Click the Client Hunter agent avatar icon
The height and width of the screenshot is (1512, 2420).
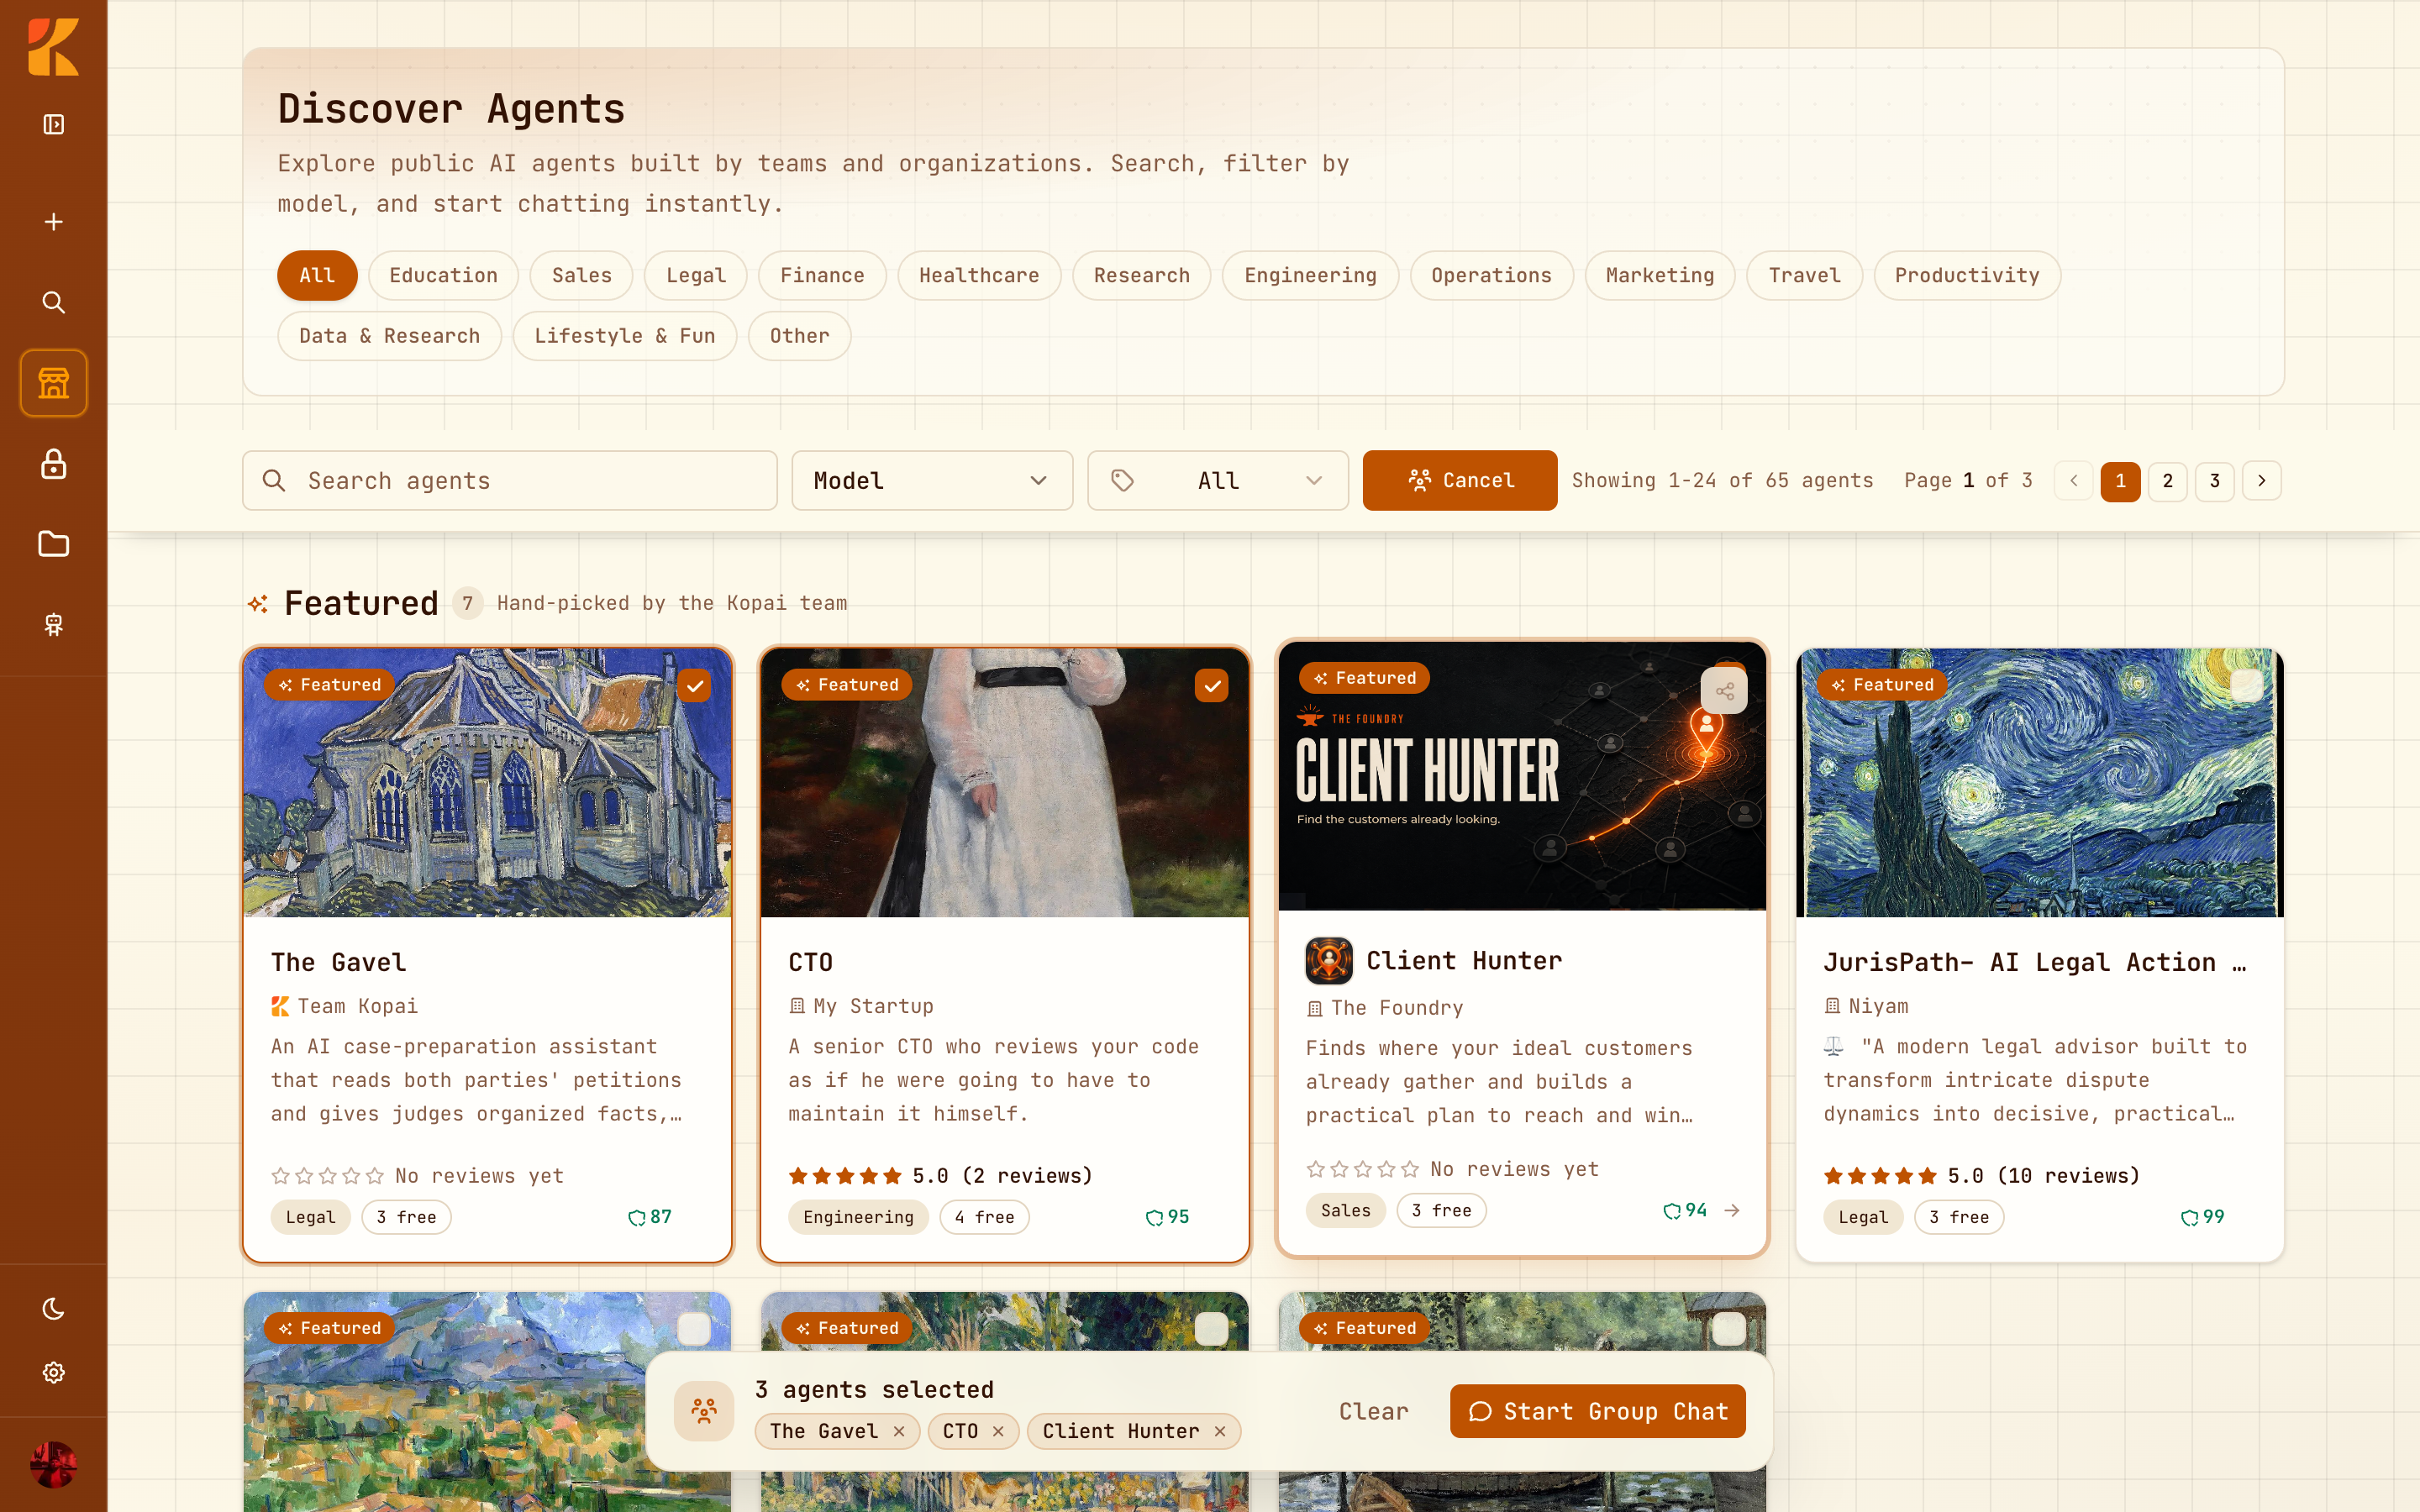[1329, 961]
